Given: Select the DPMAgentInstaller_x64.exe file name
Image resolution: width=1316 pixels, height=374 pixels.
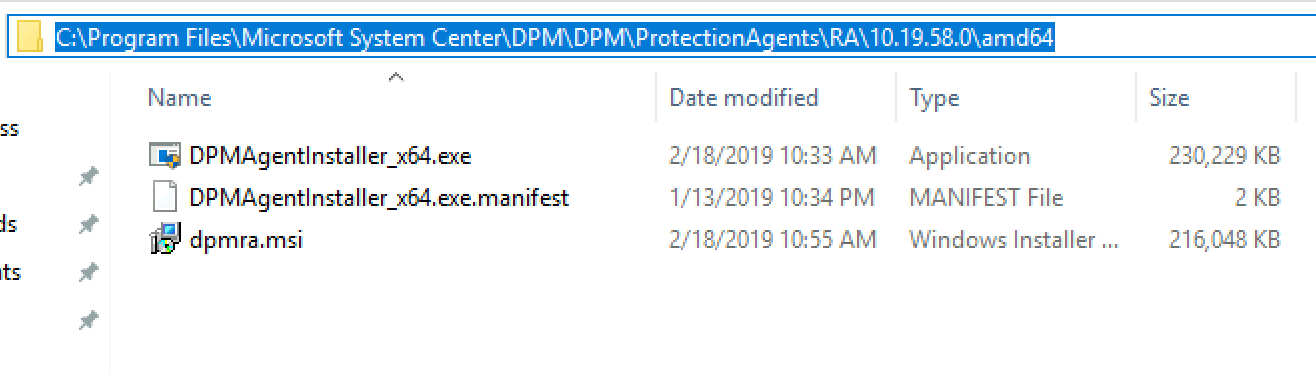Looking at the screenshot, I should tap(330, 156).
